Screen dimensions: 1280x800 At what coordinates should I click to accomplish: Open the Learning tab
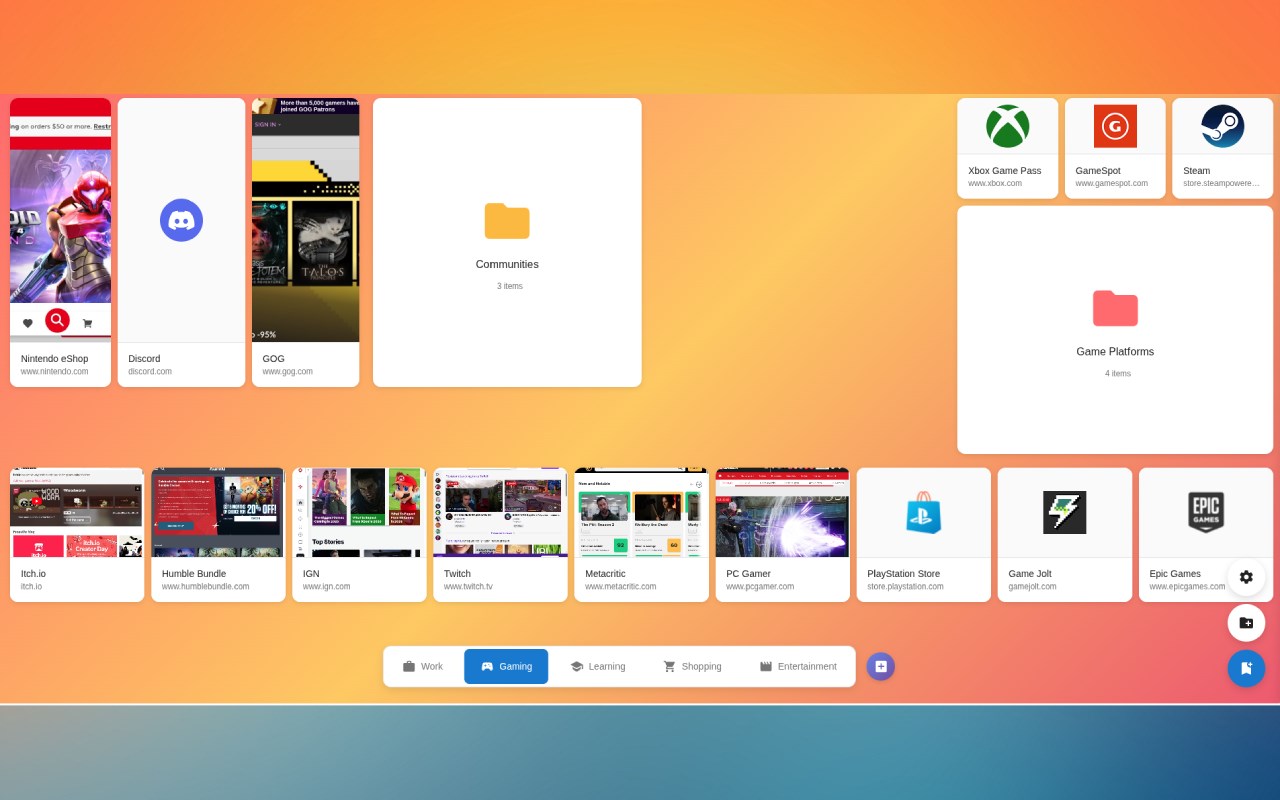point(597,666)
